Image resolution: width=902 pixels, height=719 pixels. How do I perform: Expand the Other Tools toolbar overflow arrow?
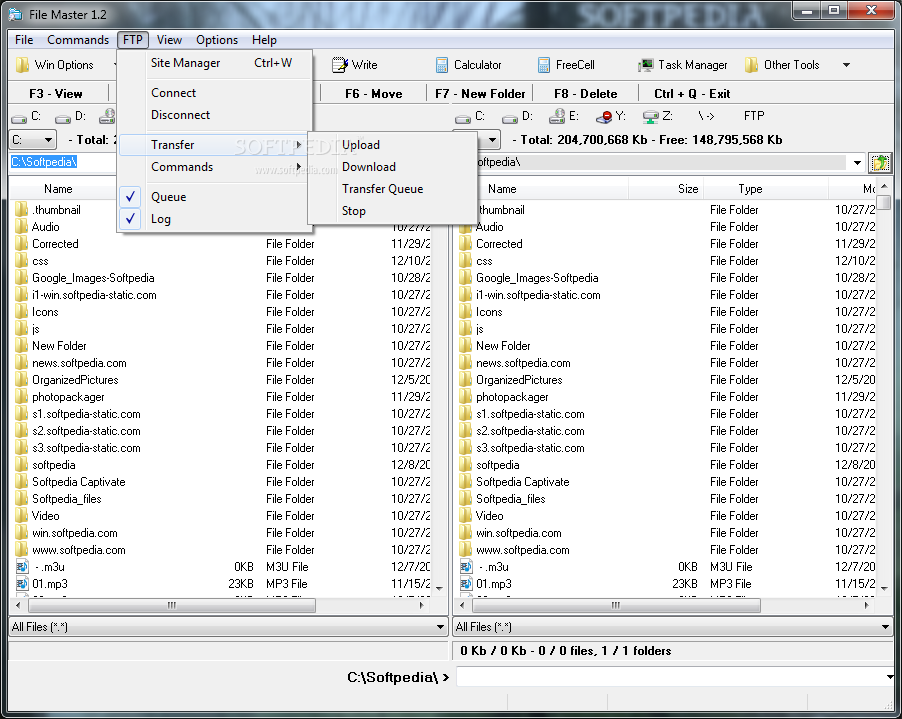[x=846, y=65]
